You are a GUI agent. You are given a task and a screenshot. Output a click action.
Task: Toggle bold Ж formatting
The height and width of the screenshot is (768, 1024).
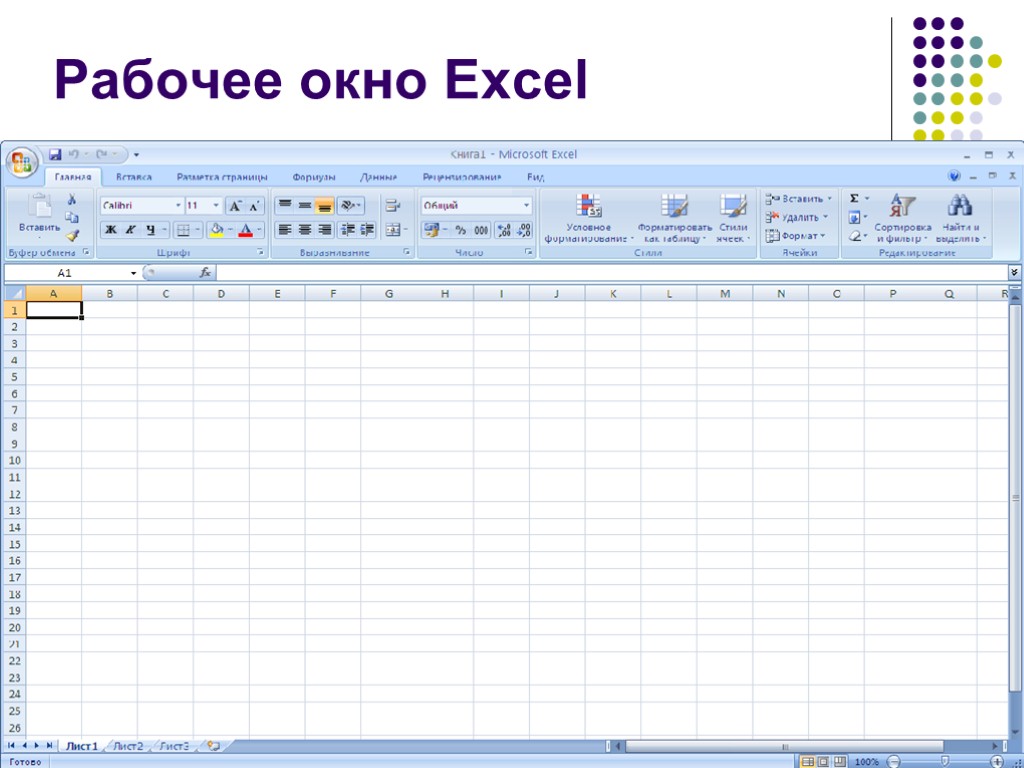click(x=110, y=229)
